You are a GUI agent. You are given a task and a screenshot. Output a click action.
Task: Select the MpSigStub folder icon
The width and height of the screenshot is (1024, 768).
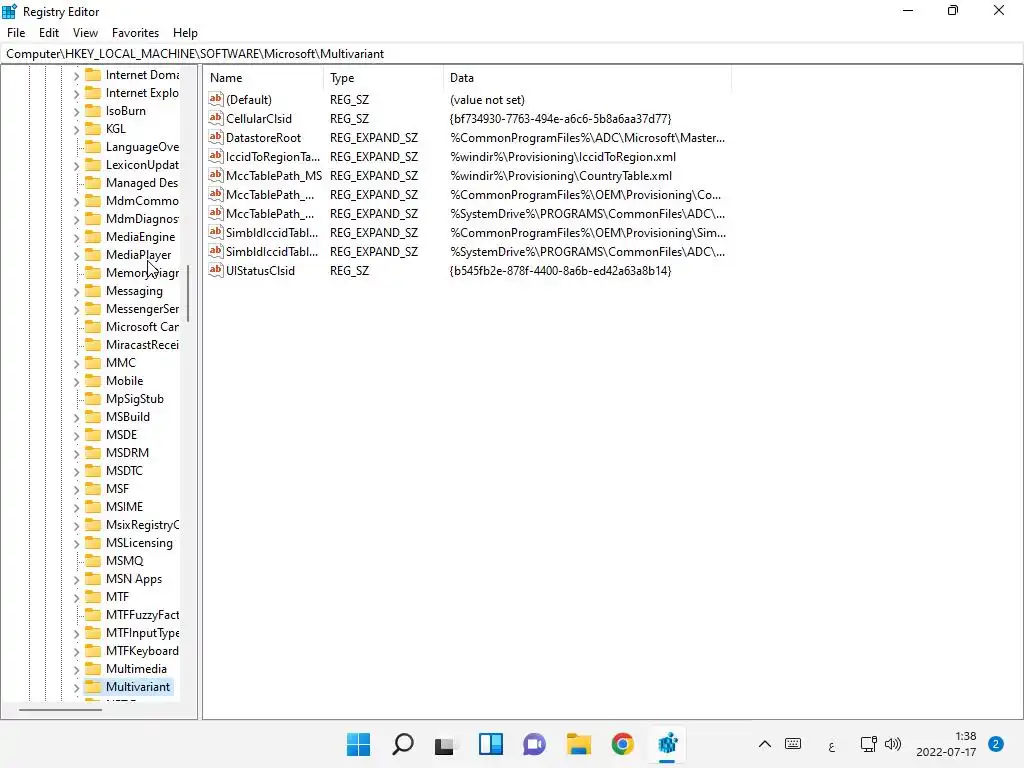coord(93,398)
